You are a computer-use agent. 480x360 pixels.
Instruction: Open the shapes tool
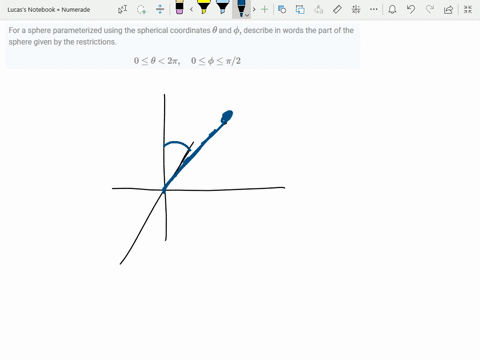click(x=282, y=9)
